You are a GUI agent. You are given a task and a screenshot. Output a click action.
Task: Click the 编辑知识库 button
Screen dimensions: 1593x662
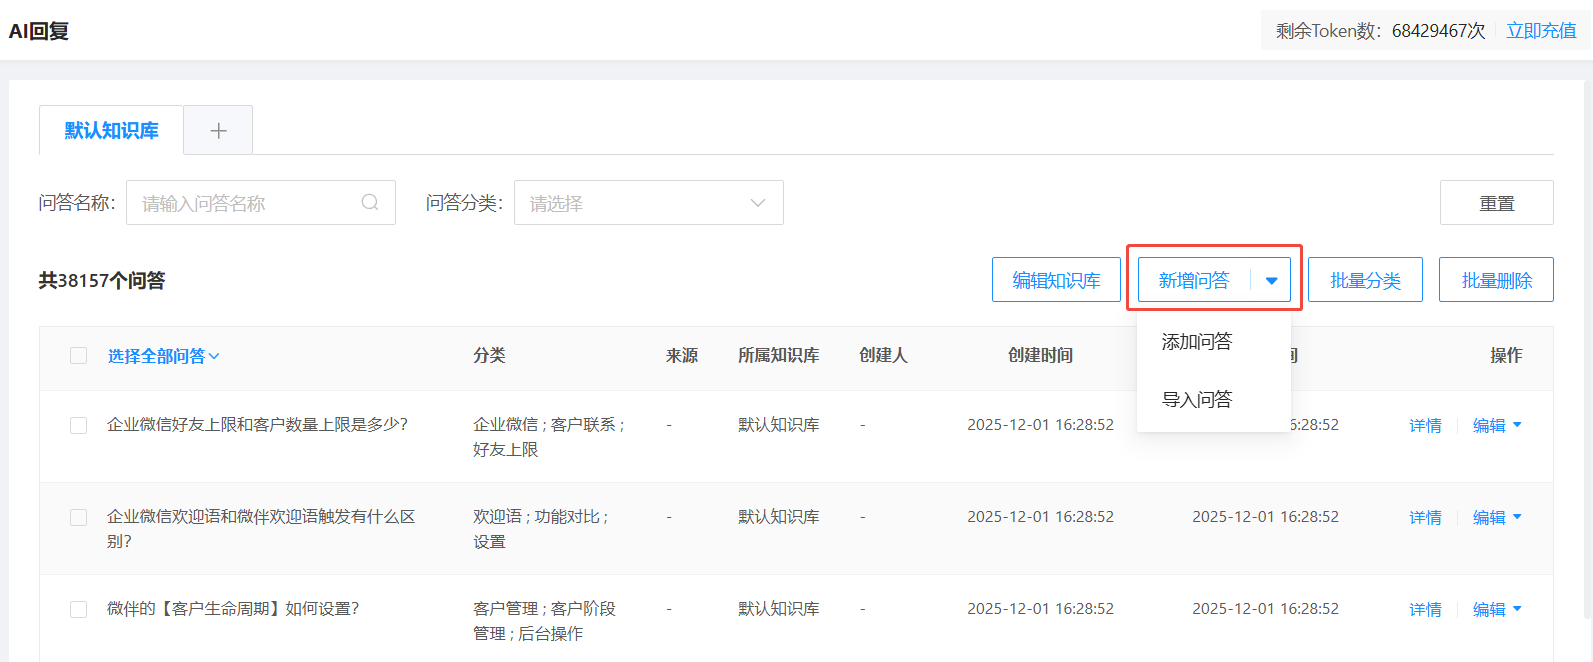pyautogui.click(x=1056, y=281)
